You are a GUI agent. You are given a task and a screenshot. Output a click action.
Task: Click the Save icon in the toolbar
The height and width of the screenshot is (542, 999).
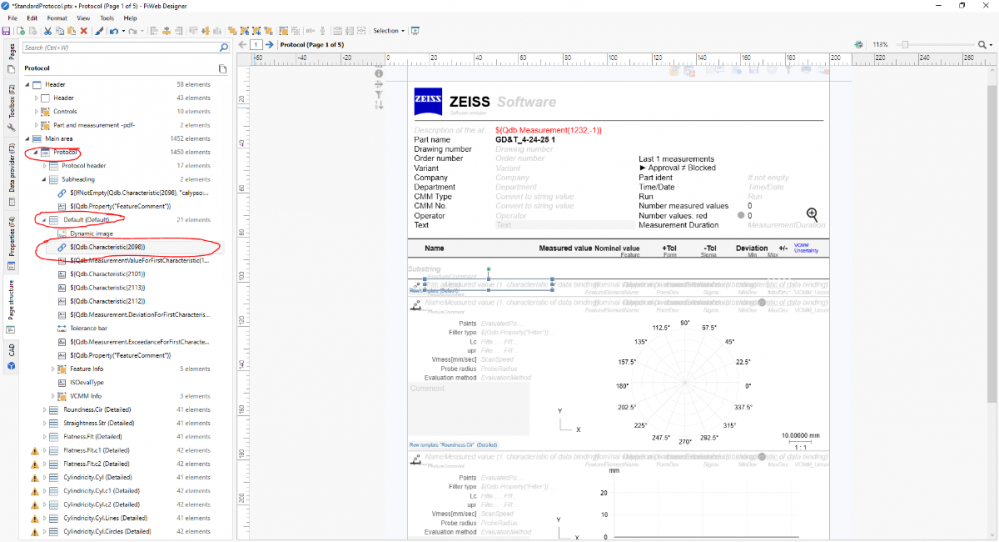point(8,31)
